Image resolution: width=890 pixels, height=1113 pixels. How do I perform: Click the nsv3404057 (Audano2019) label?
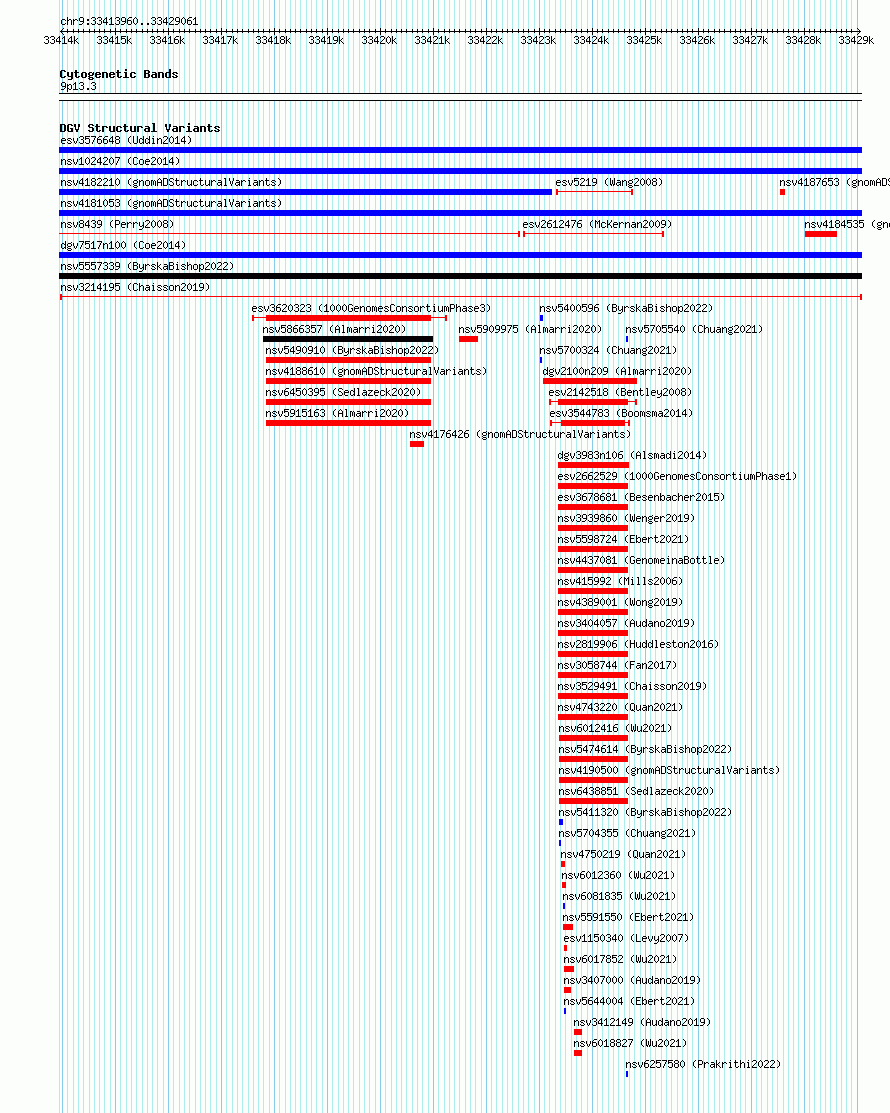(627, 623)
